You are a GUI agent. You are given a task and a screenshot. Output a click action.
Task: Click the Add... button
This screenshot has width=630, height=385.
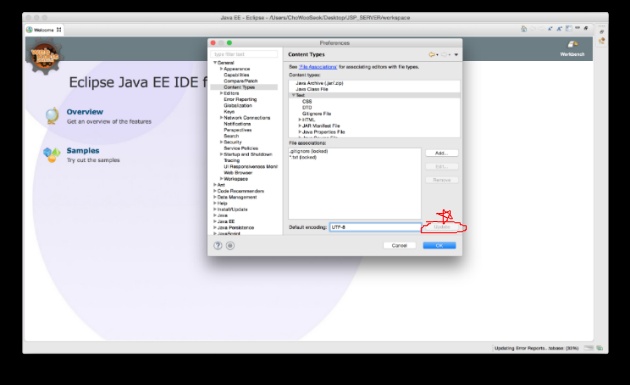[442, 153]
